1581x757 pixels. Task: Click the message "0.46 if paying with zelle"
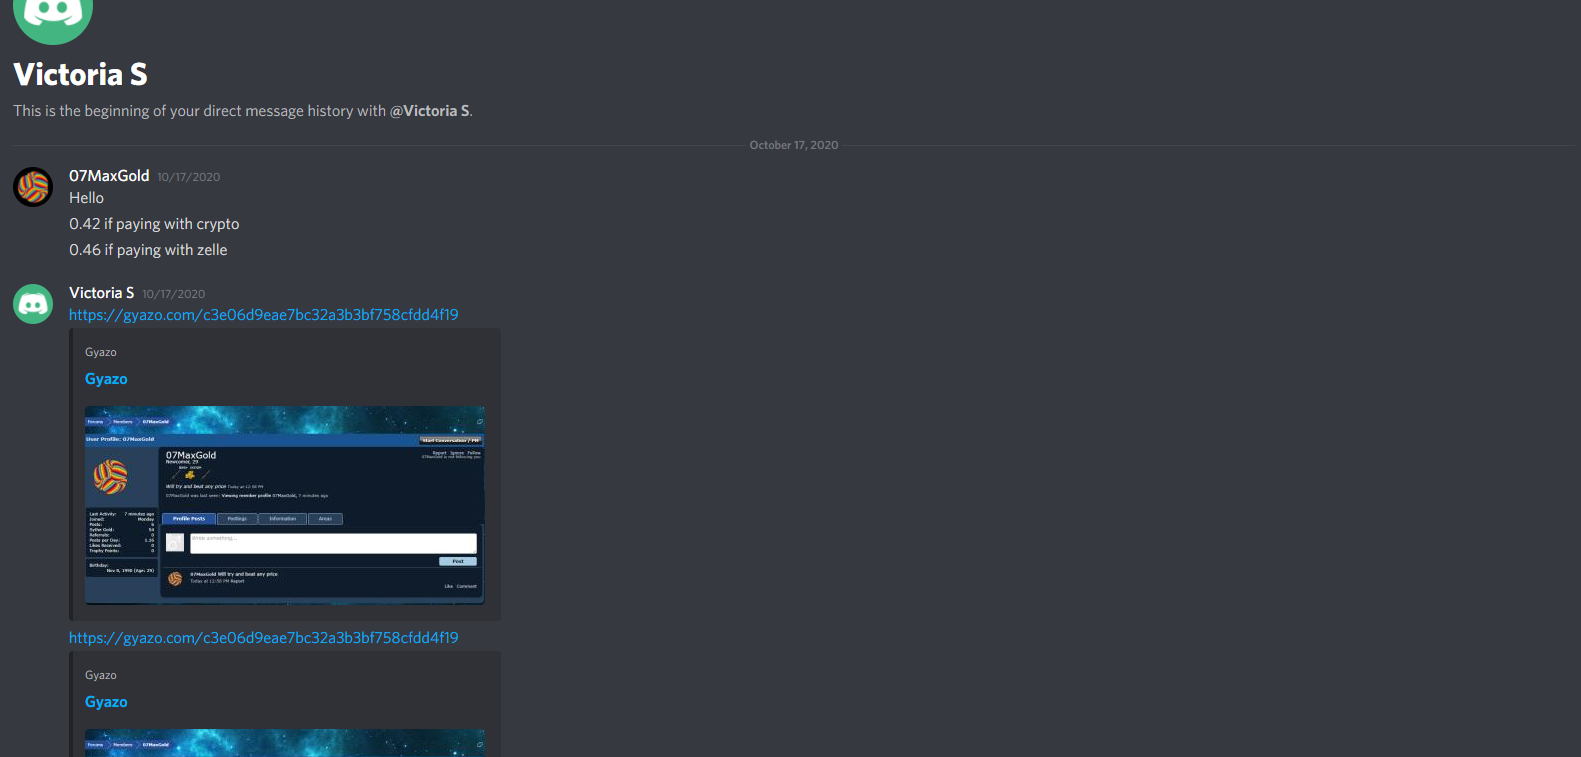click(x=148, y=250)
